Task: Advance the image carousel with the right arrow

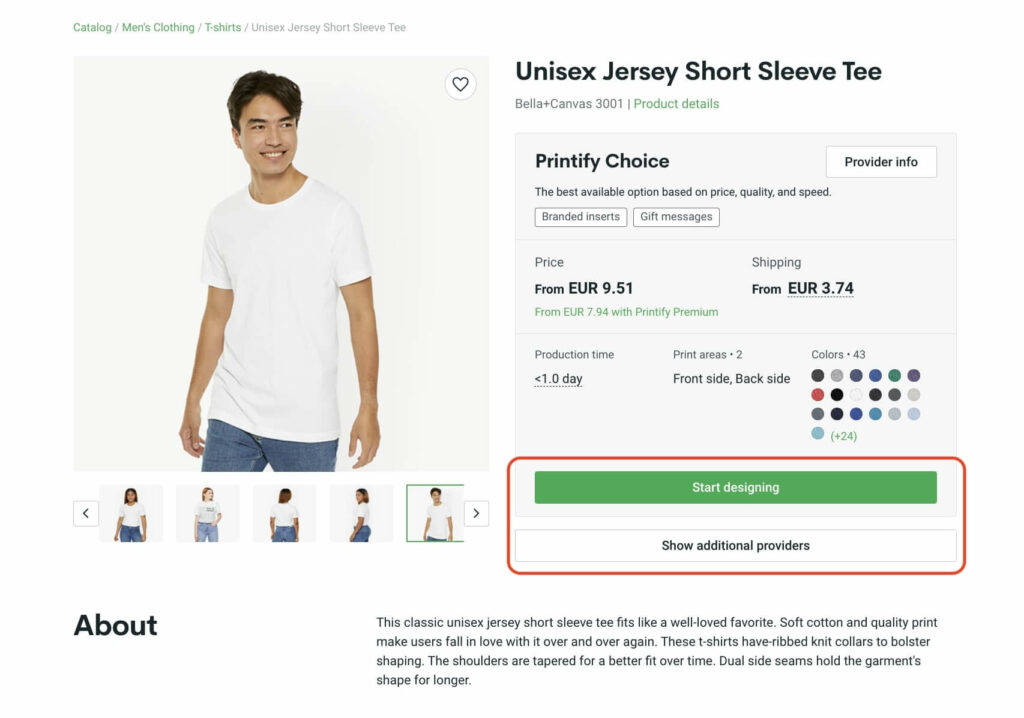Action: coord(476,512)
